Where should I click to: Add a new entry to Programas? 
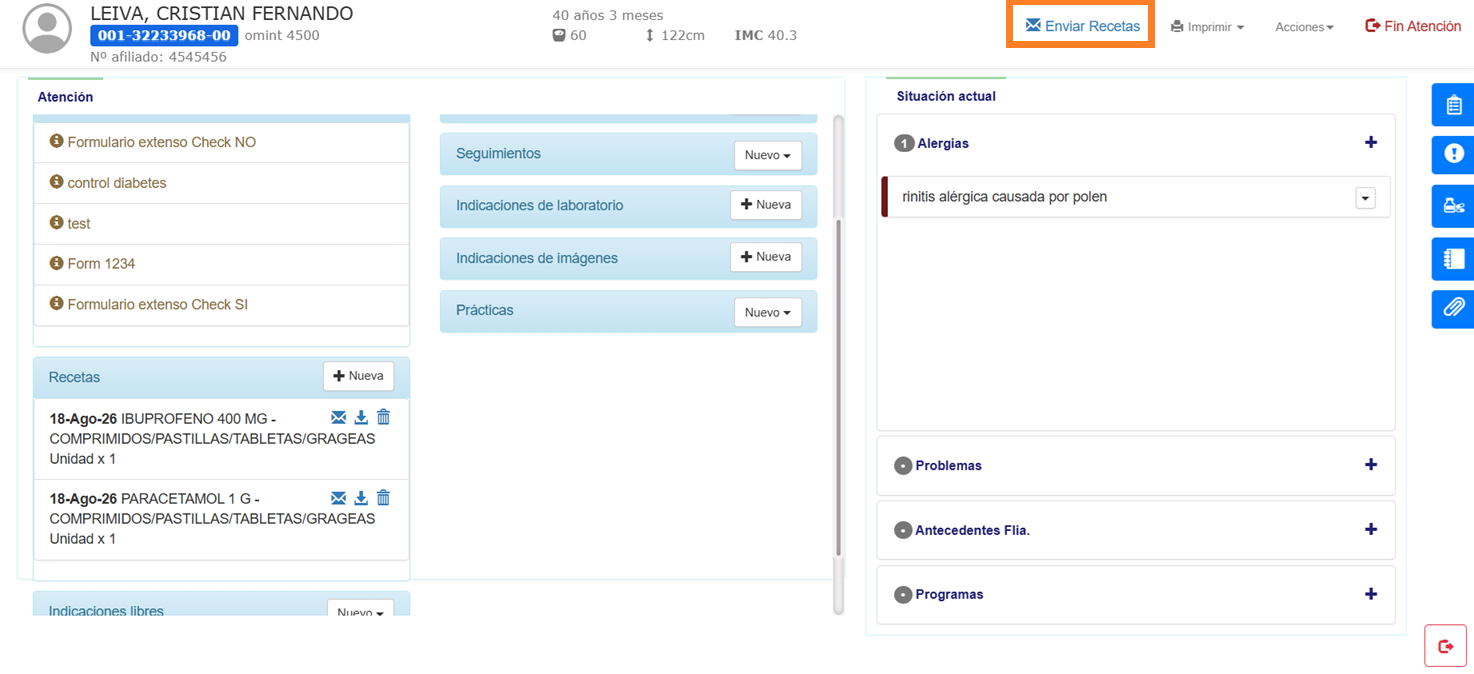(1370, 594)
